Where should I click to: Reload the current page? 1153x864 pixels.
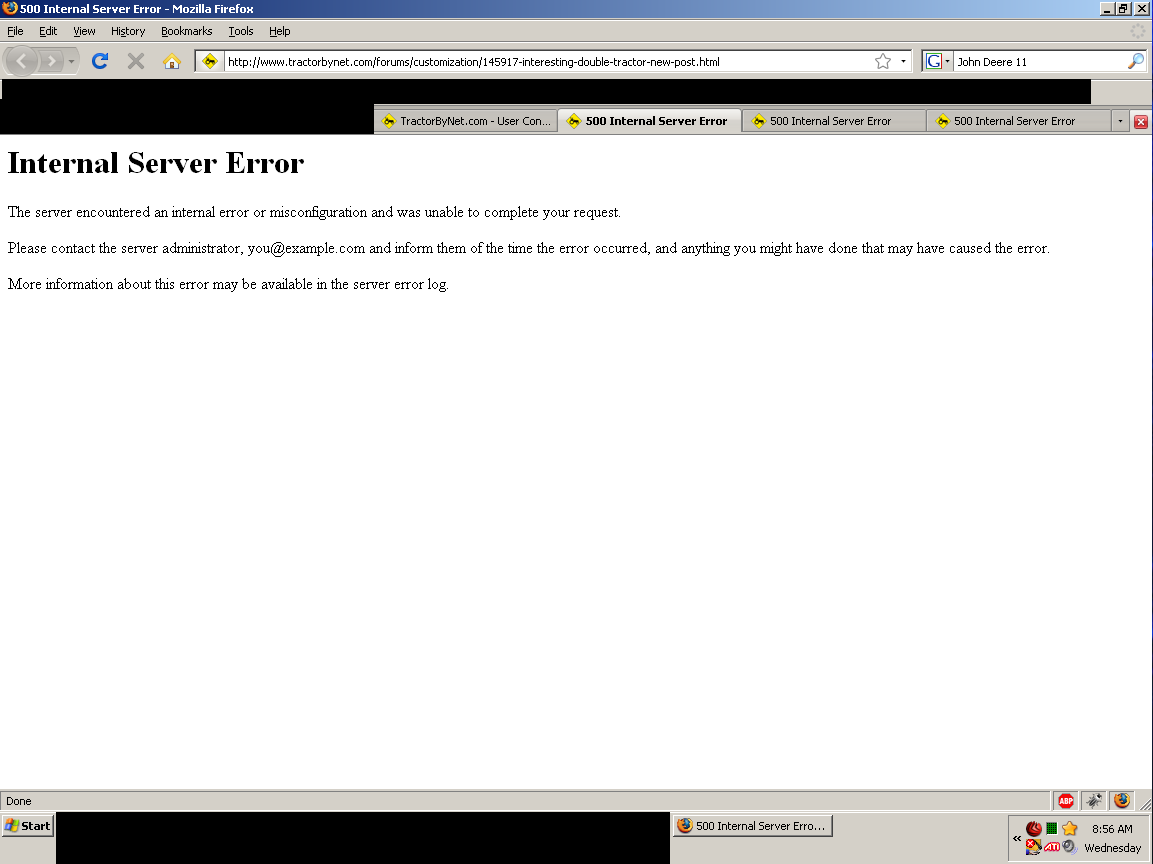click(x=100, y=61)
